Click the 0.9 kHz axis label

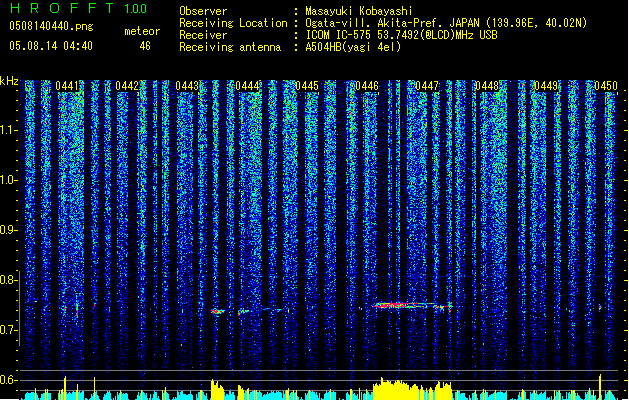8,230
